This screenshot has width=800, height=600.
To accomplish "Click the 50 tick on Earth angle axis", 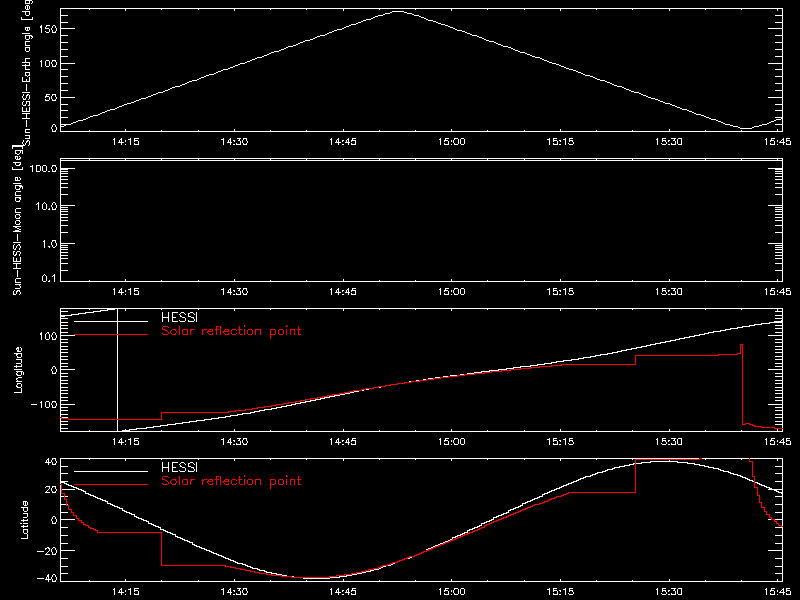I will point(51,98).
